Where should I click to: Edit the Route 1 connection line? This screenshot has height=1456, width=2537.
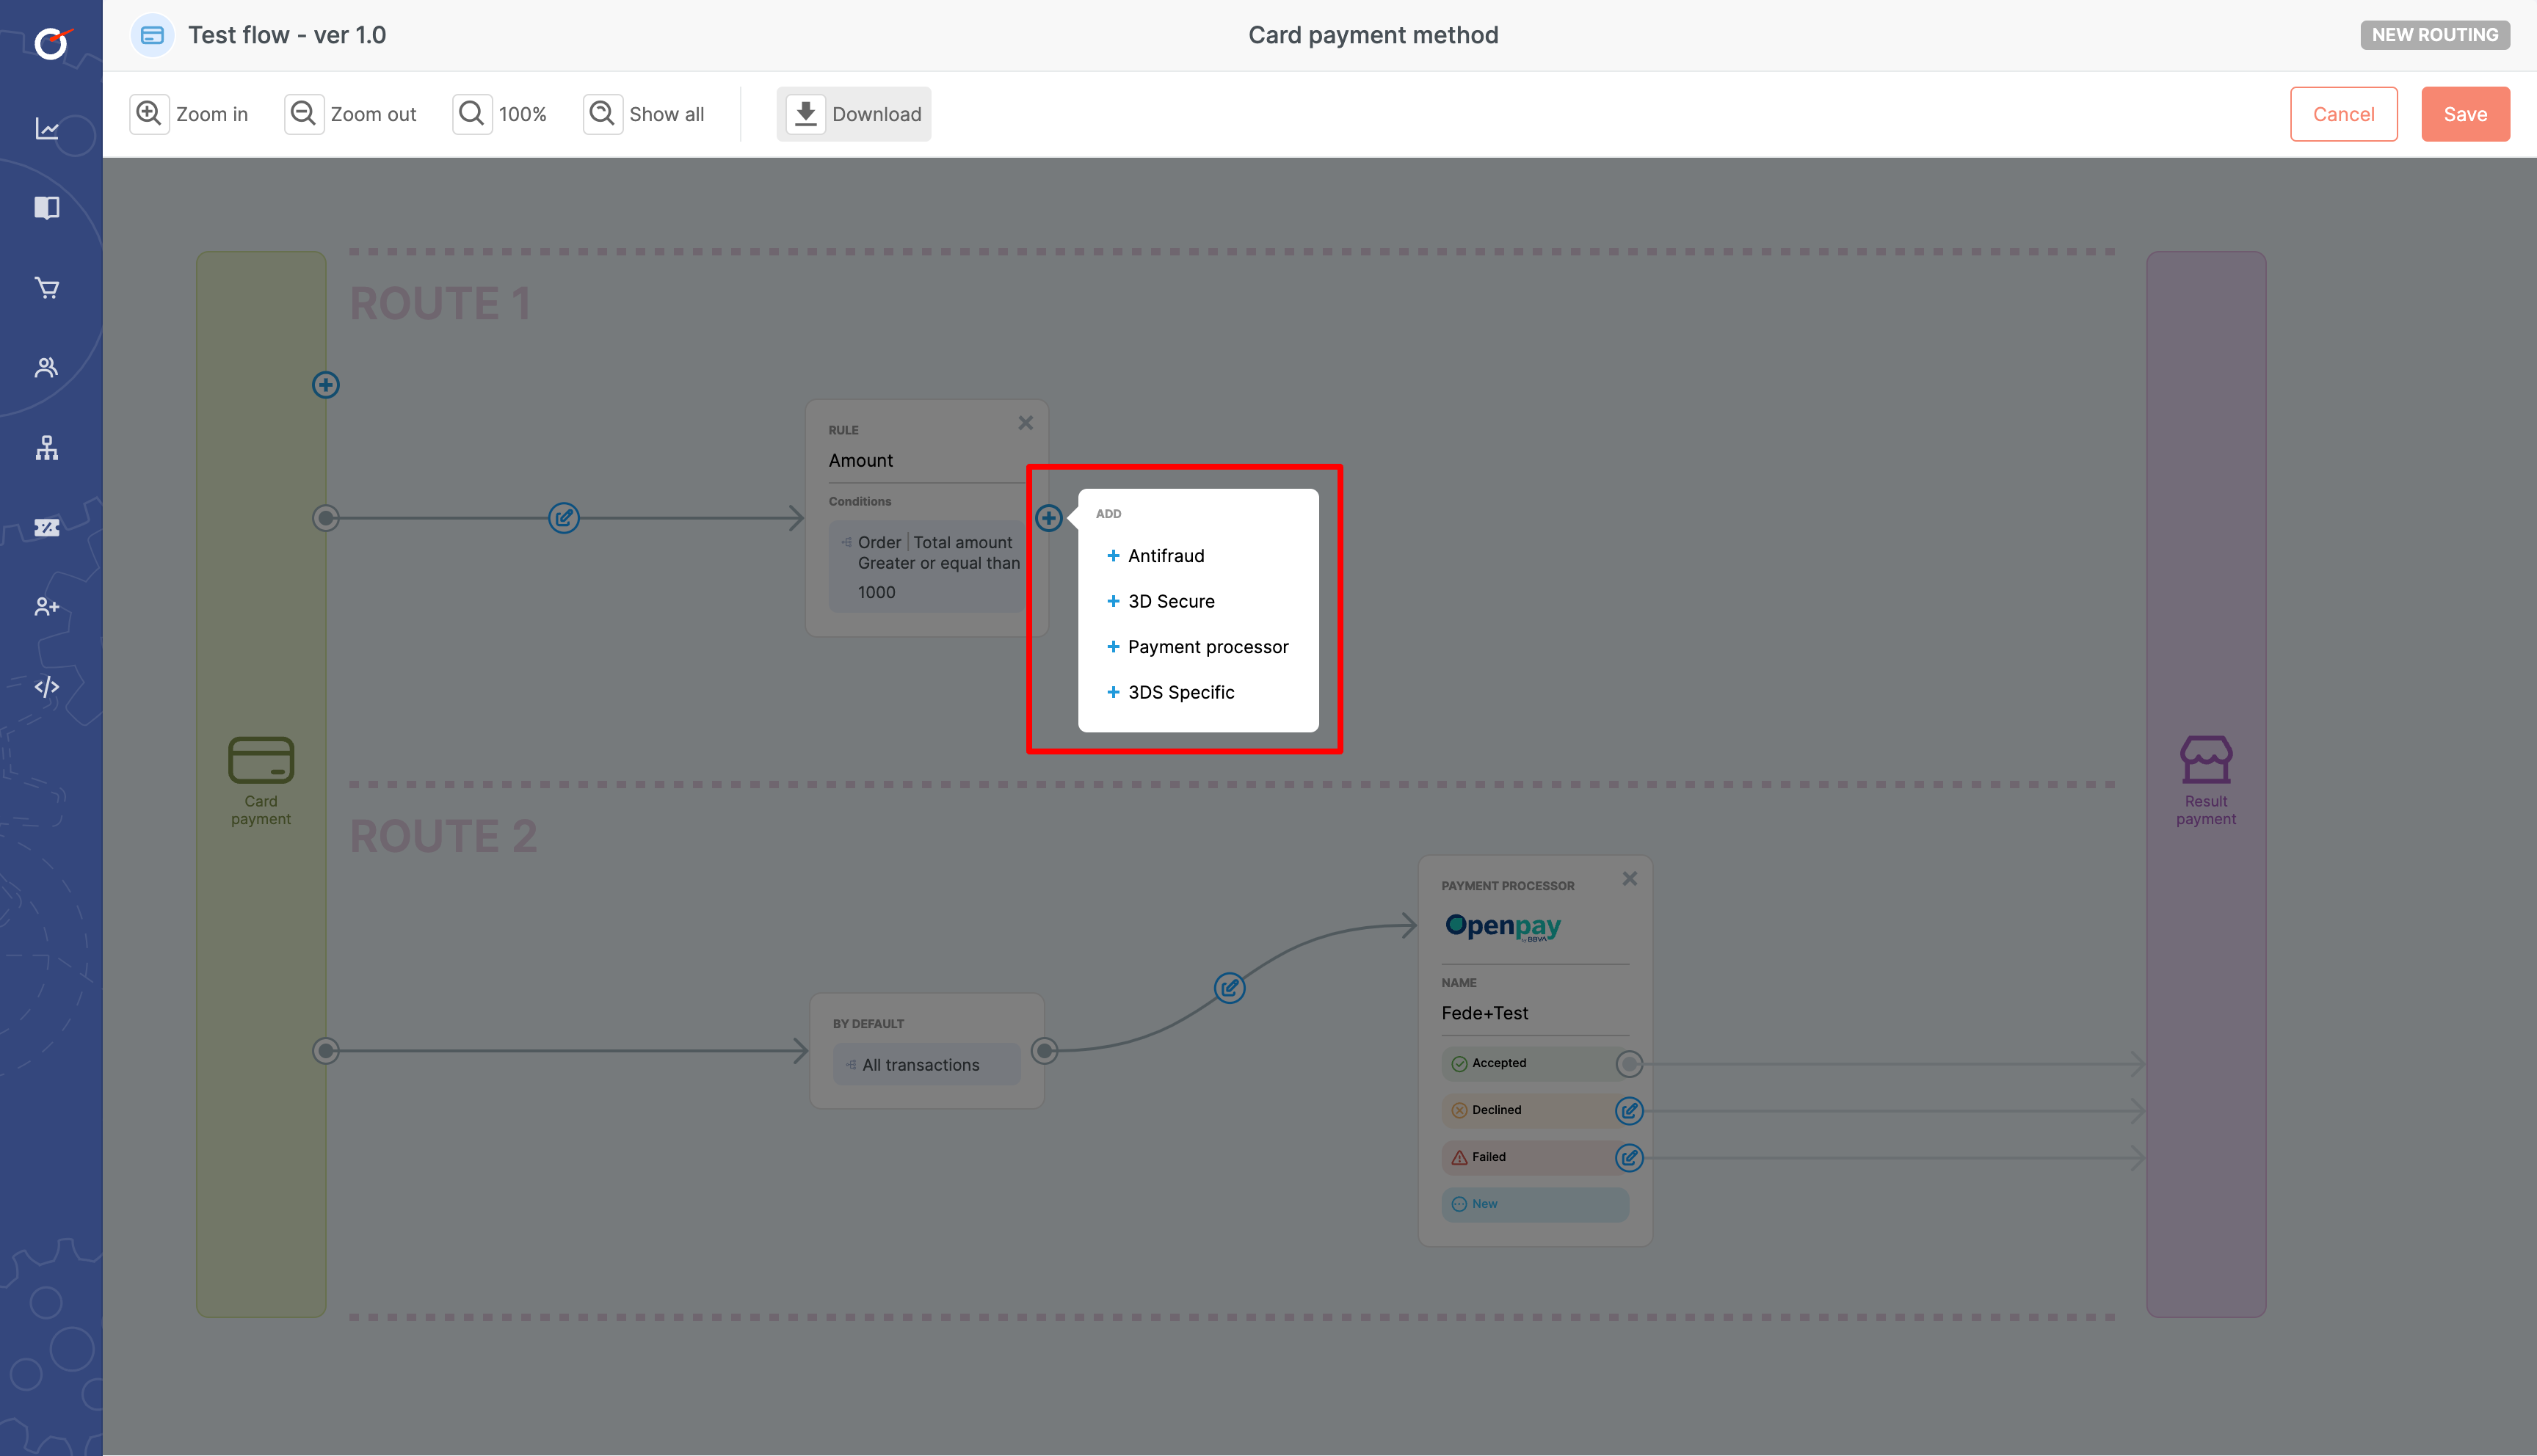click(564, 518)
